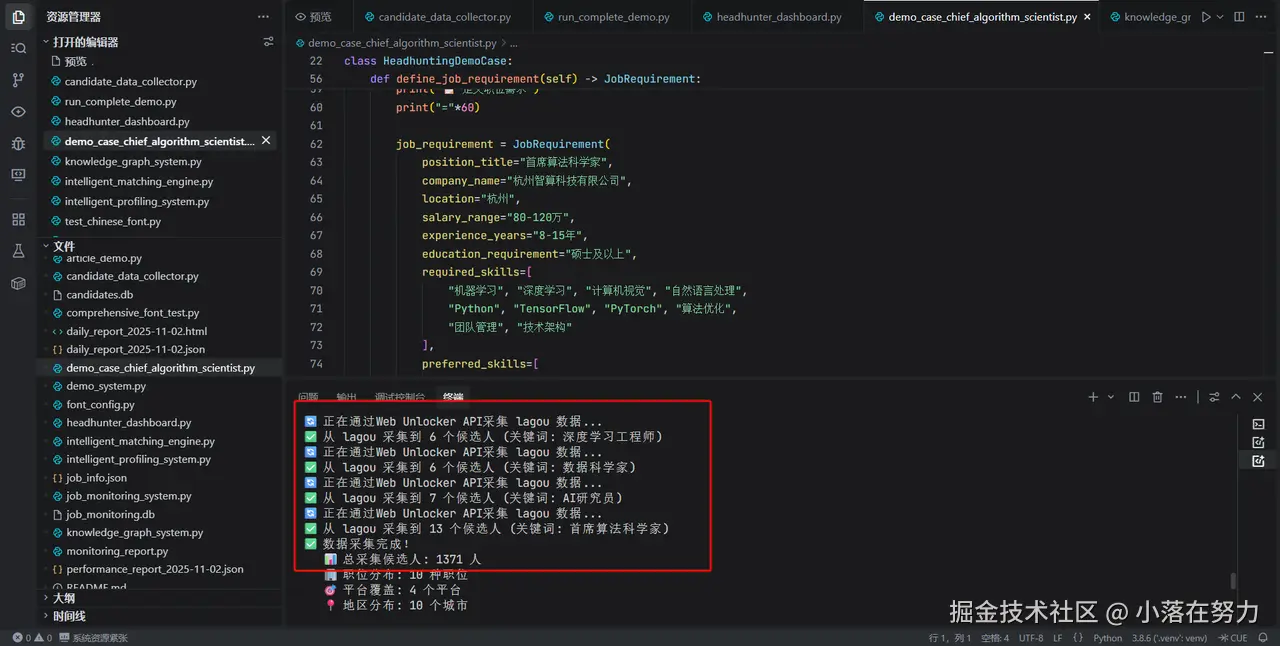Change cursor position 行 1, 列 1

pos(950,638)
